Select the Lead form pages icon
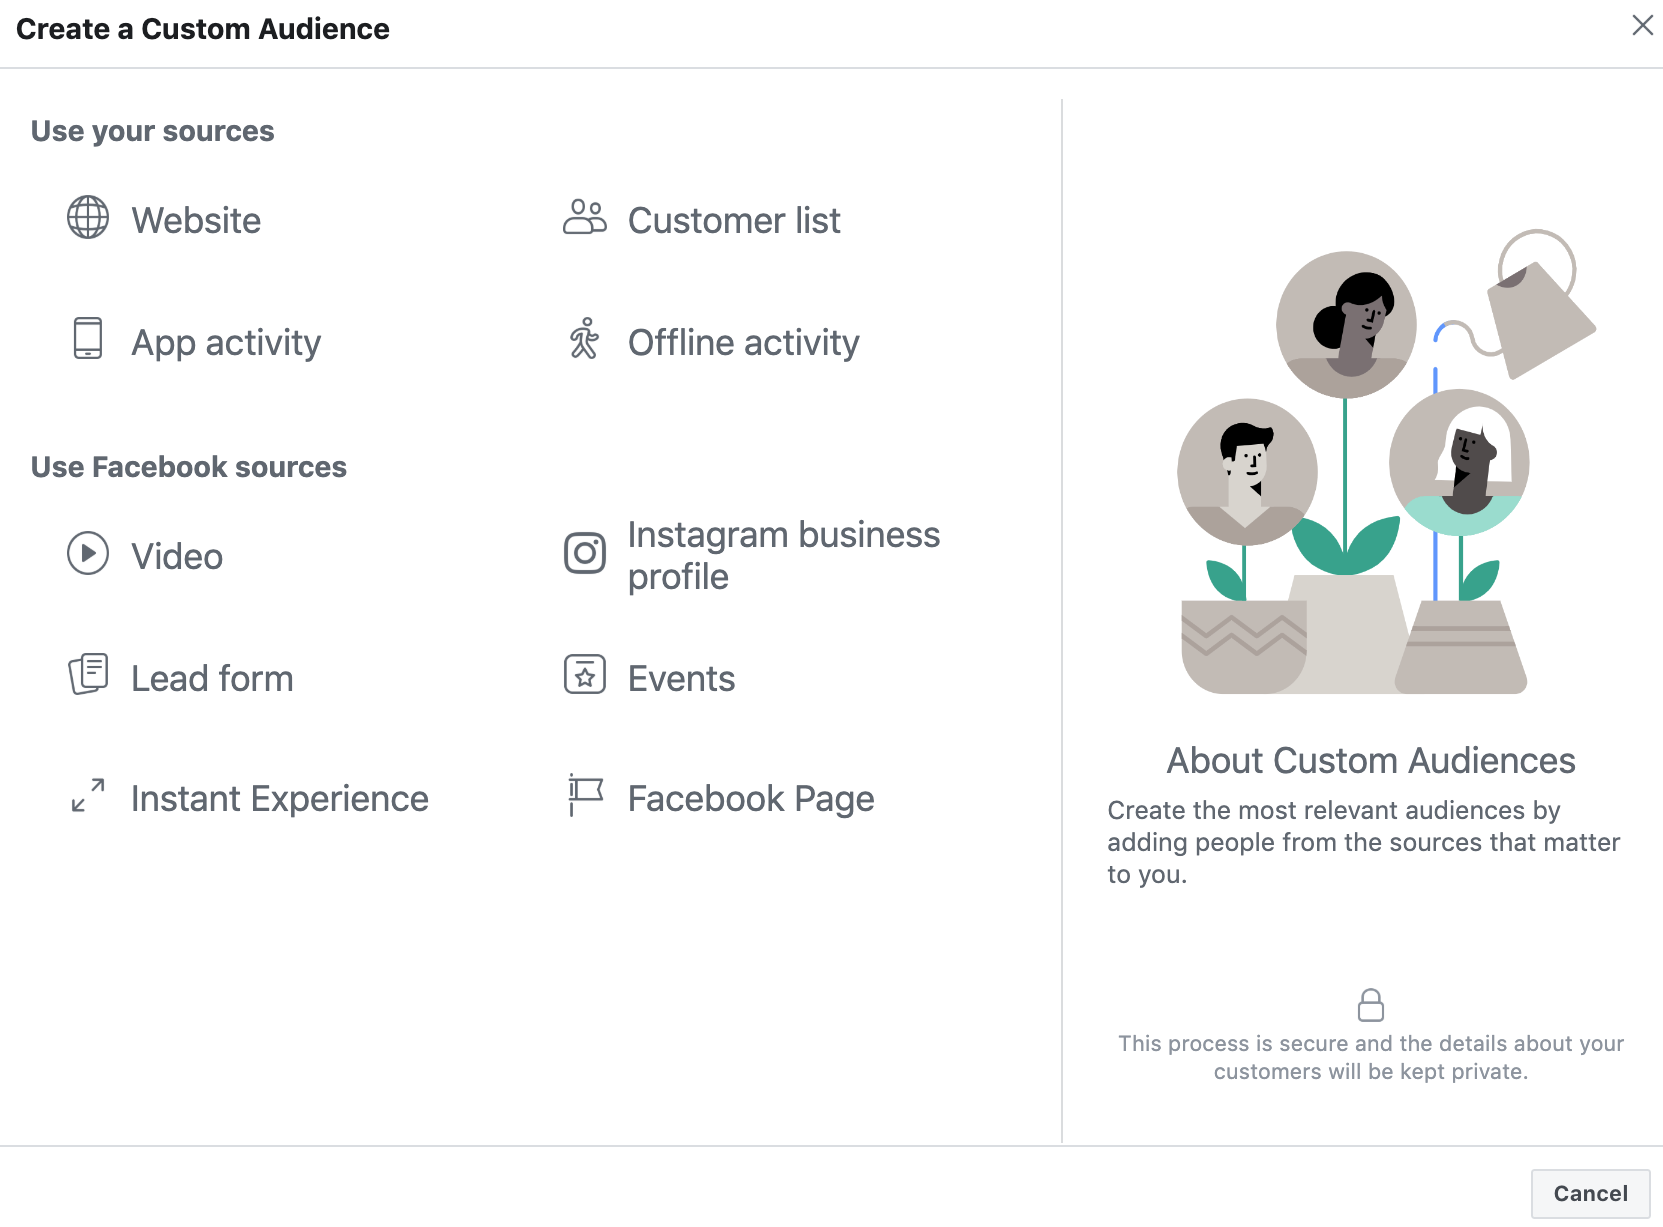The image size is (1663, 1227). [x=88, y=676]
